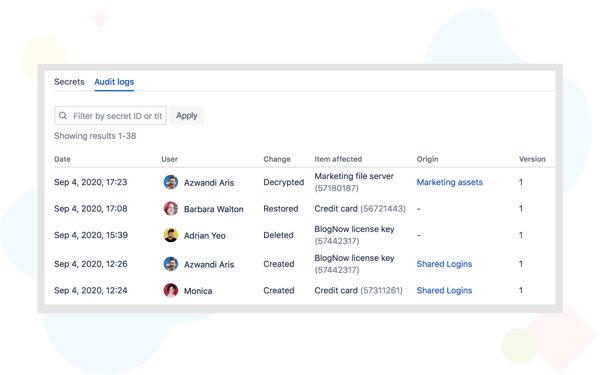Click the date Sep 4, 2020, 12:26
Screen dimensions: 600x375
(91, 264)
